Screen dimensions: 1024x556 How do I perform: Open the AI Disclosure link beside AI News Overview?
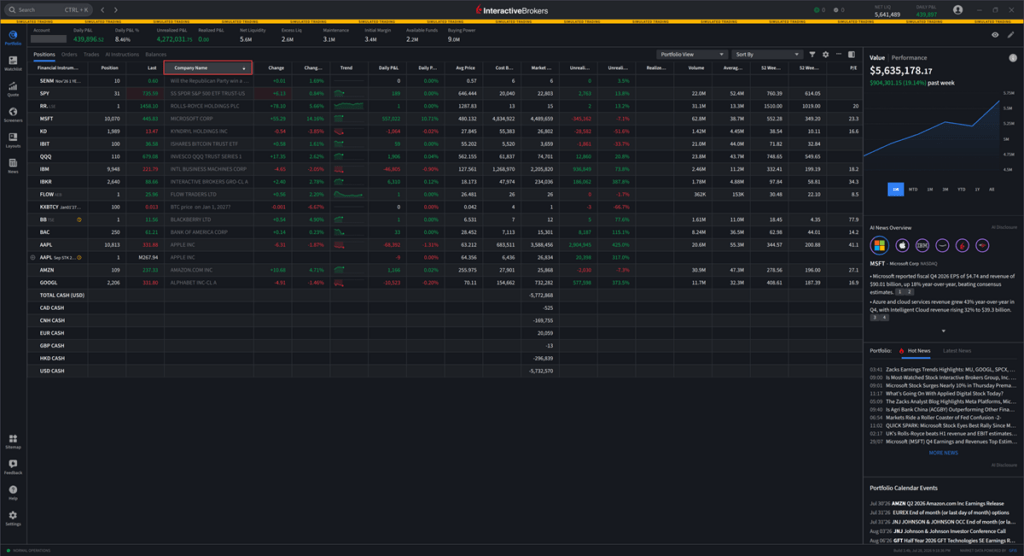tap(1004, 227)
